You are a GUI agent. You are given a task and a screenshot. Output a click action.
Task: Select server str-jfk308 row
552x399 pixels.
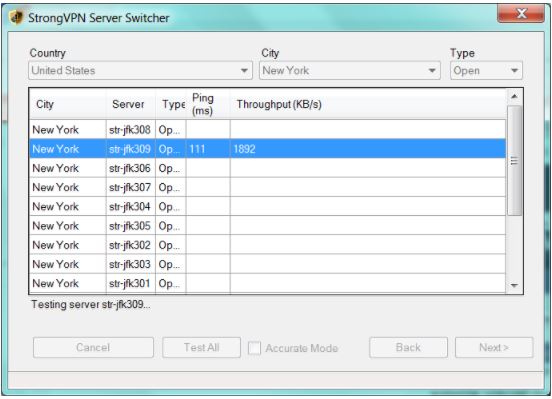[x=268, y=130]
